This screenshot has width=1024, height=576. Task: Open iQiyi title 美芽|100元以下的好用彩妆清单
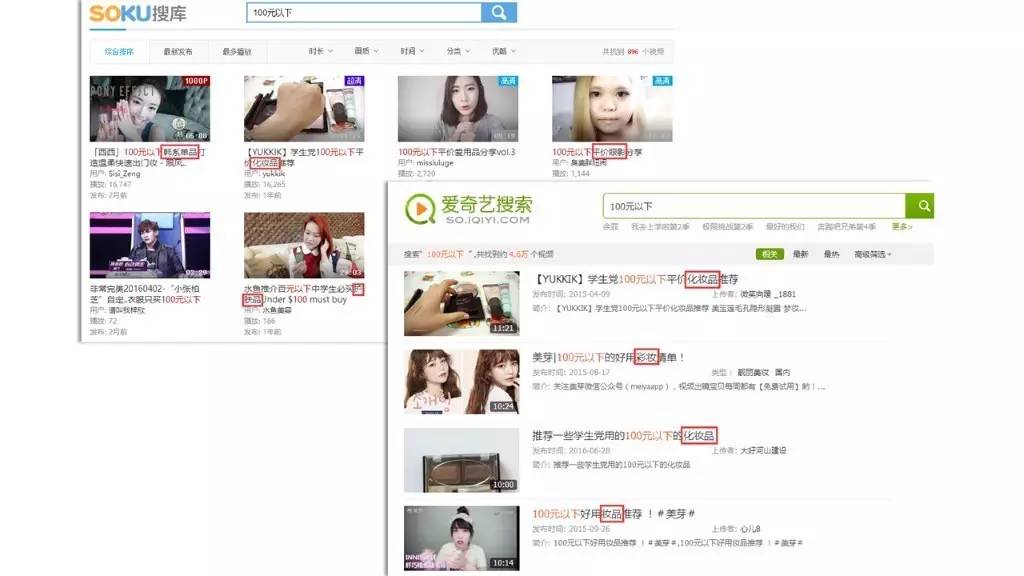tap(609, 358)
